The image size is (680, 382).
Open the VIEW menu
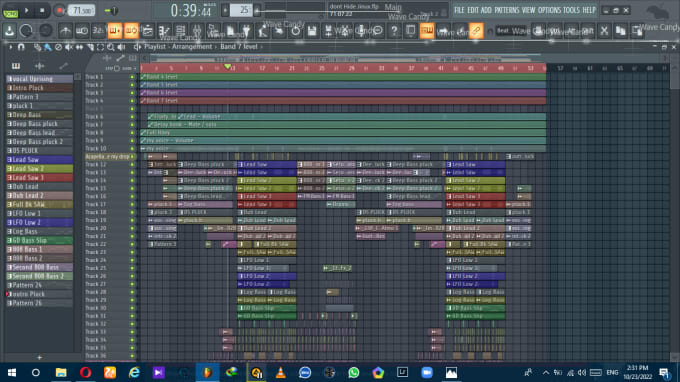click(528, 10)
